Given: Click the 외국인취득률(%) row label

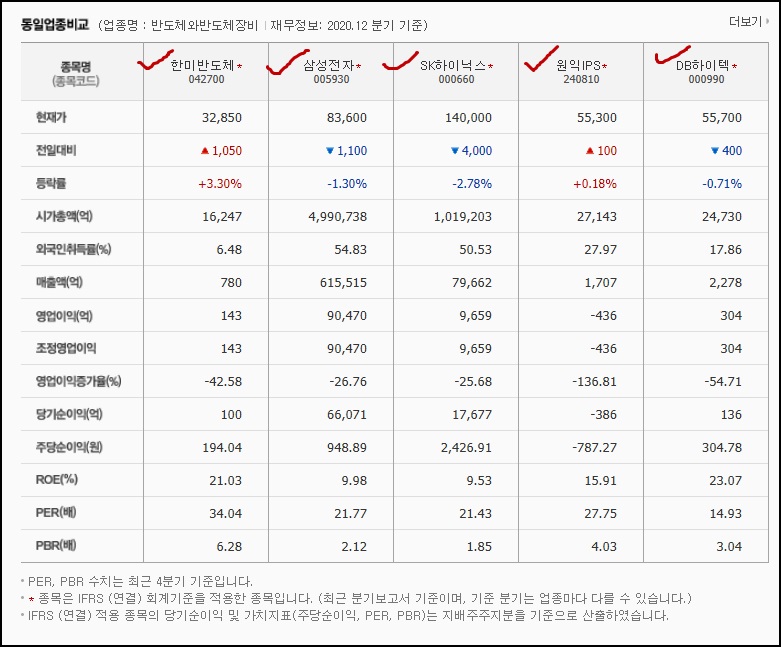Looking at the screenshot, I should click(x=73, y=249).
